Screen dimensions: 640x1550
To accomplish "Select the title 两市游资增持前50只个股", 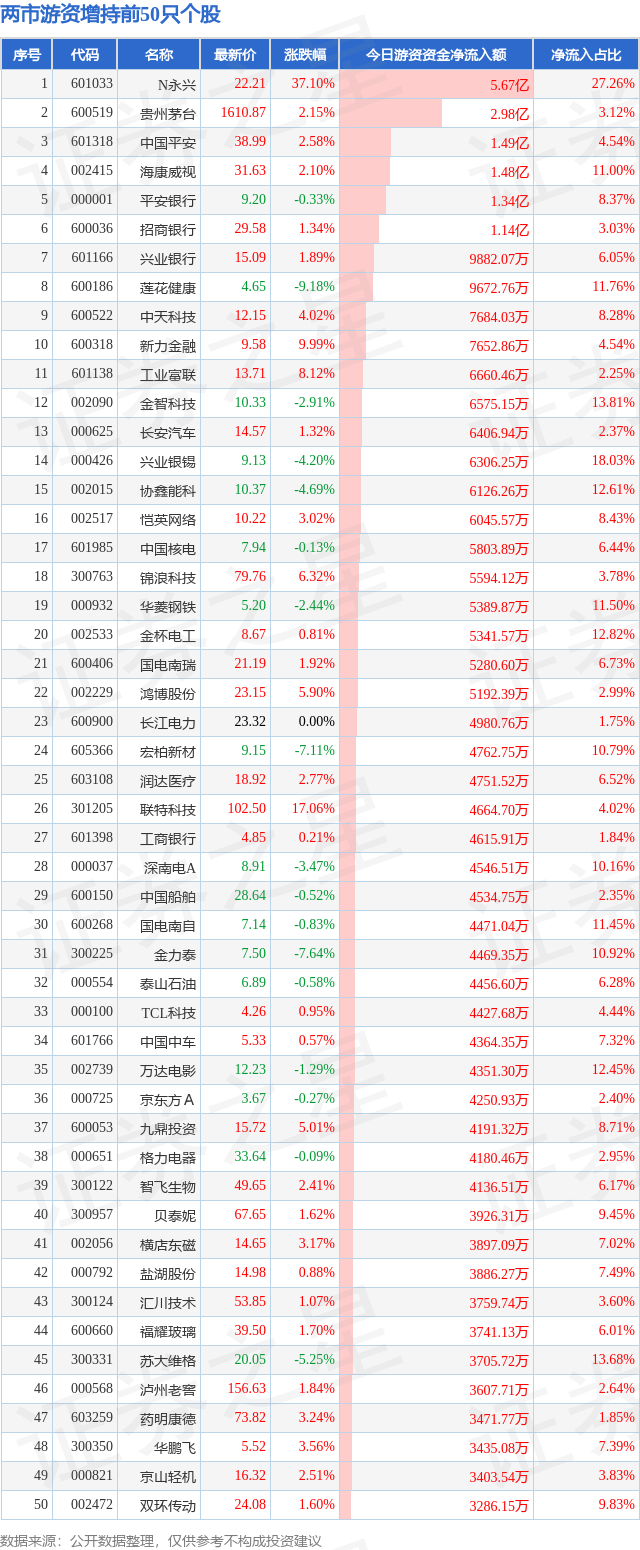I will click(111, 15).
